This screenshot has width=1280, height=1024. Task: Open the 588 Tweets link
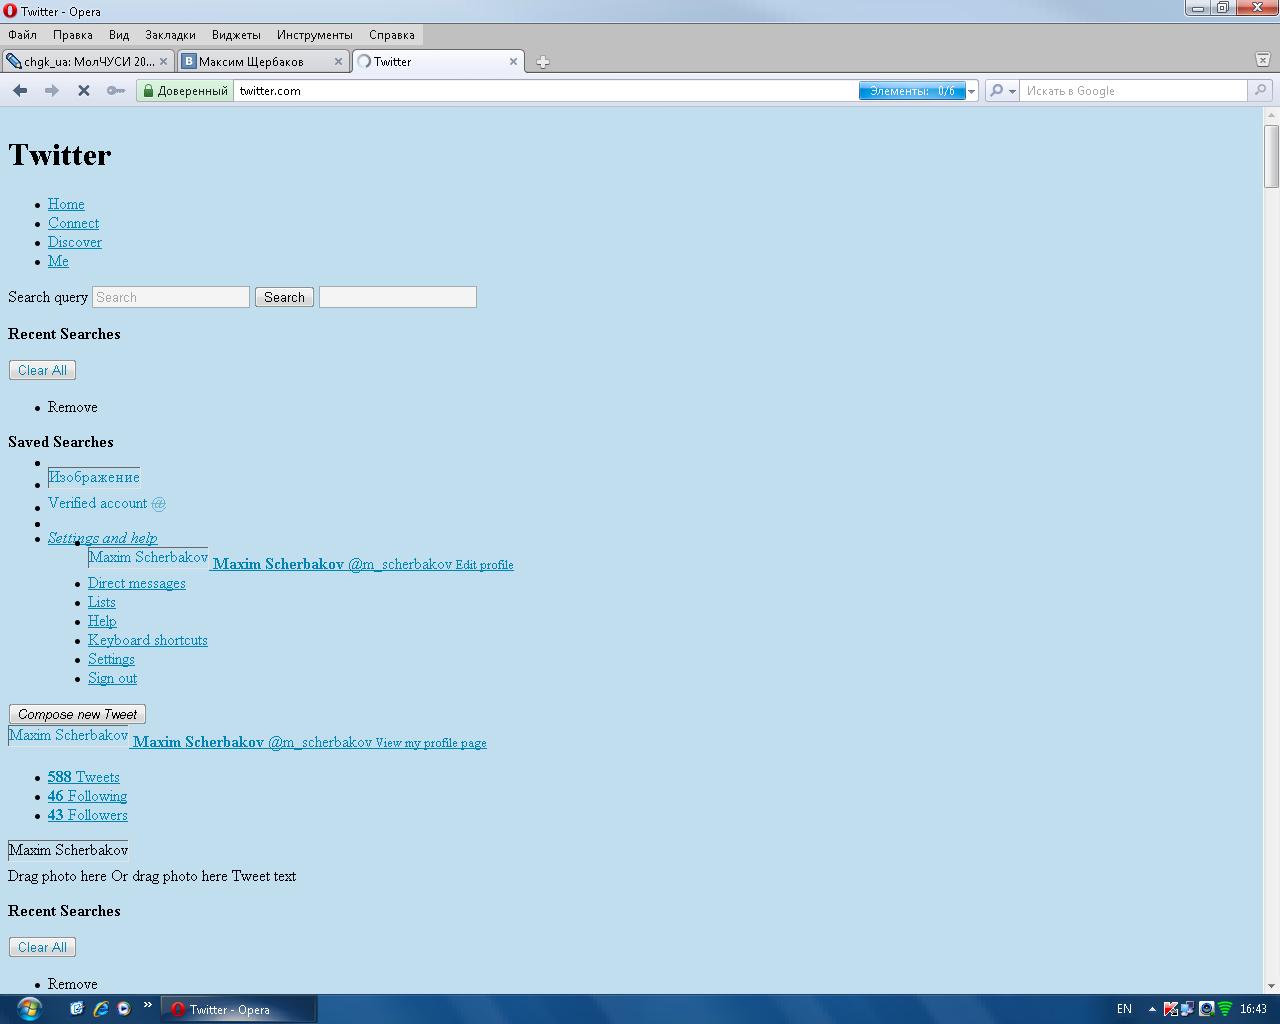[x=84, y=777]
